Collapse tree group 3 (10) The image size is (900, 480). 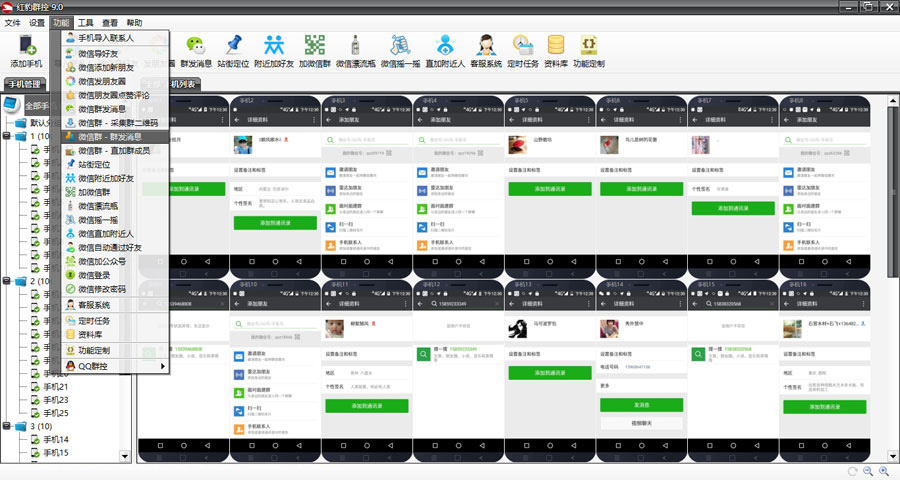6,426
